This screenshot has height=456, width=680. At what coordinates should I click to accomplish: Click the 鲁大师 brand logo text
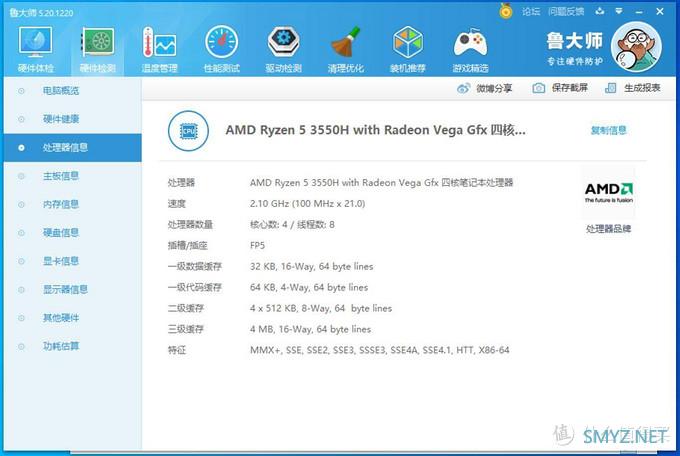(x=575, y=41)
